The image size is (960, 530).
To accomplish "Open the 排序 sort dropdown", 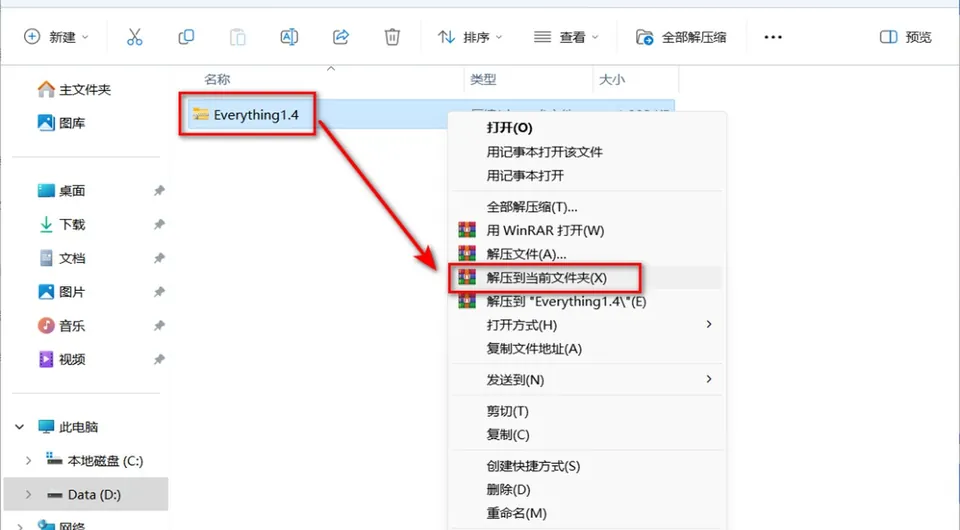I will (470, 37).
